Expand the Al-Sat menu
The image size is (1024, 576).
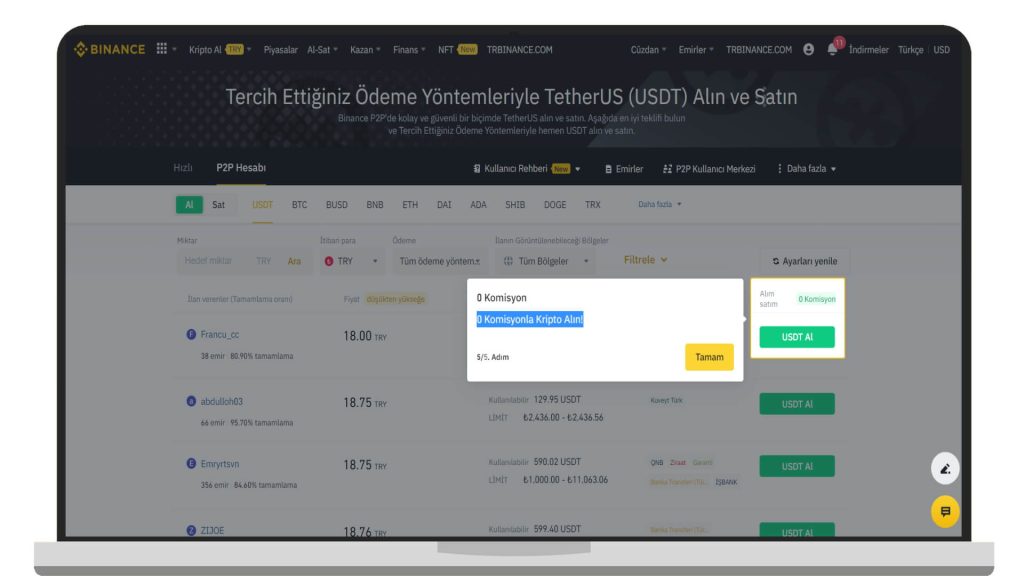tap(323, 50)
